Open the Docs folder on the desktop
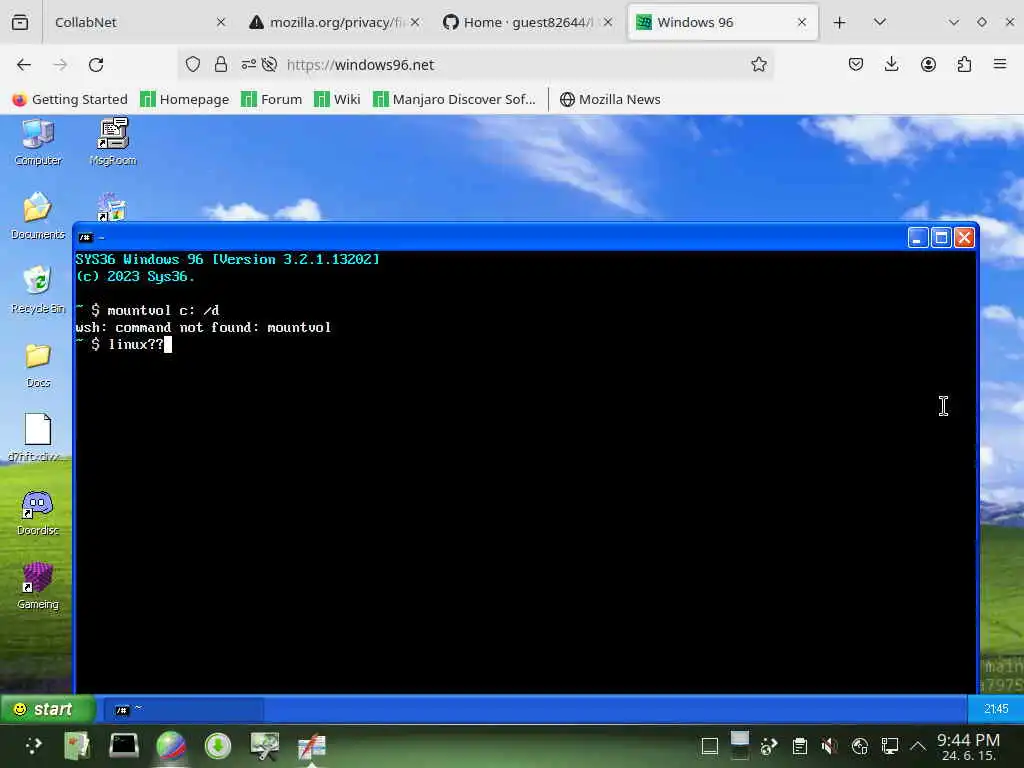Image resolution: width=1024 pixels, height=768 pixels. point(38,364)
